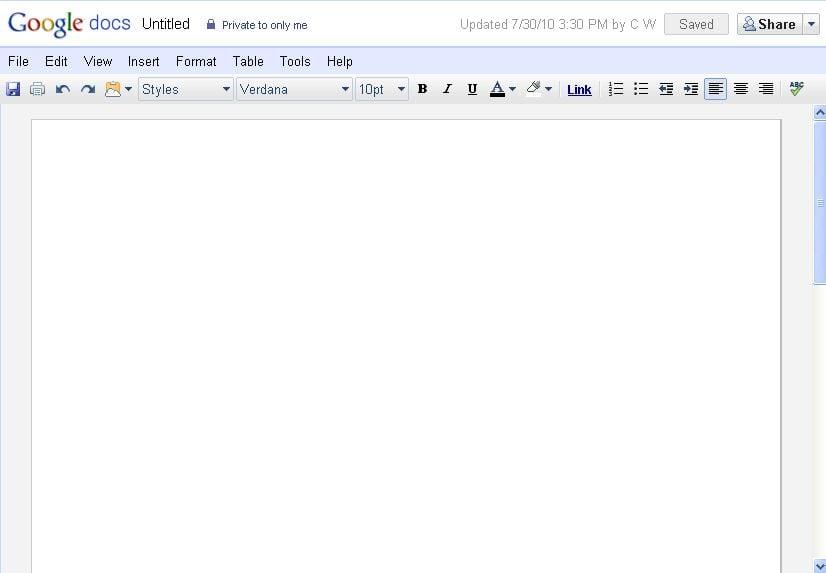Decrease paragraph indent
The image size is (826, 573).
pos(666,89)
